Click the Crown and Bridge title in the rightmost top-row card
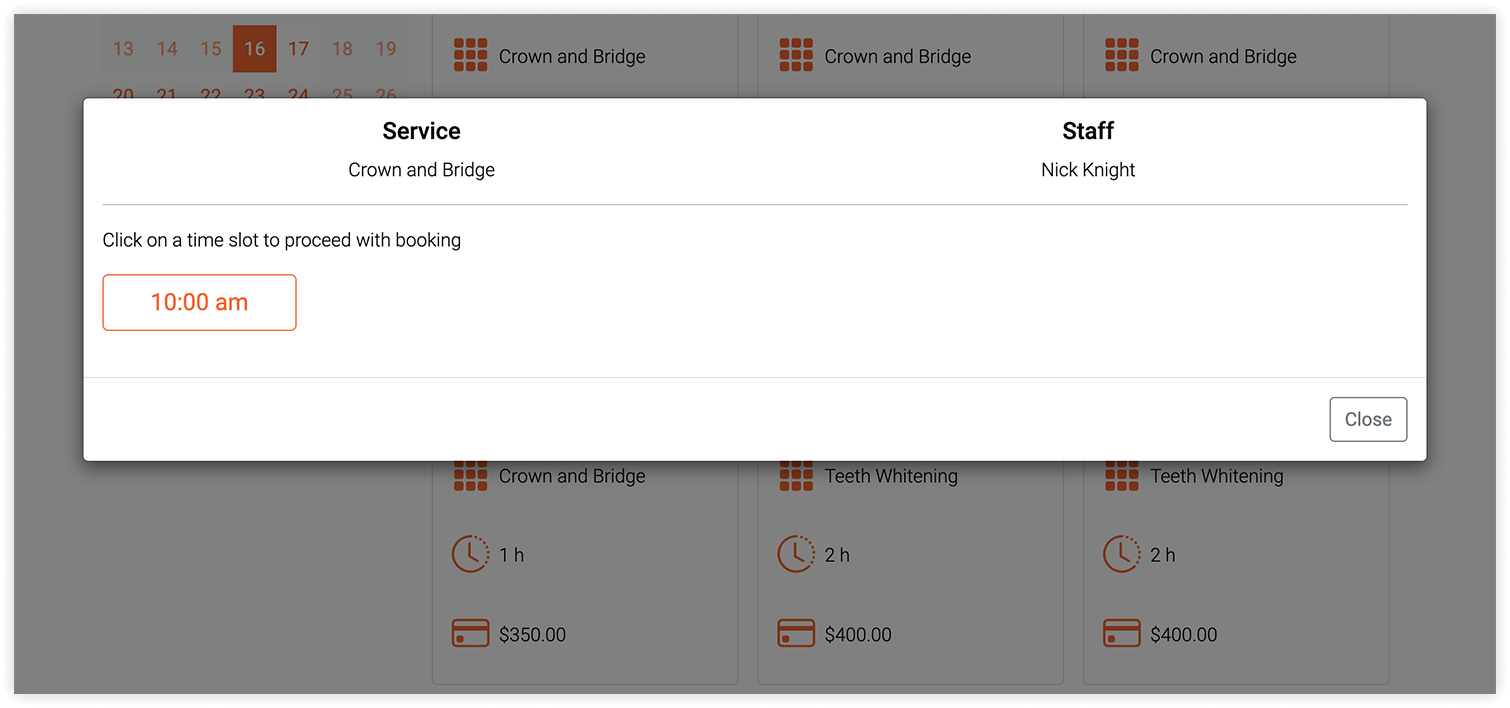The image size is (1510, 708). (x=1223, y=57)
